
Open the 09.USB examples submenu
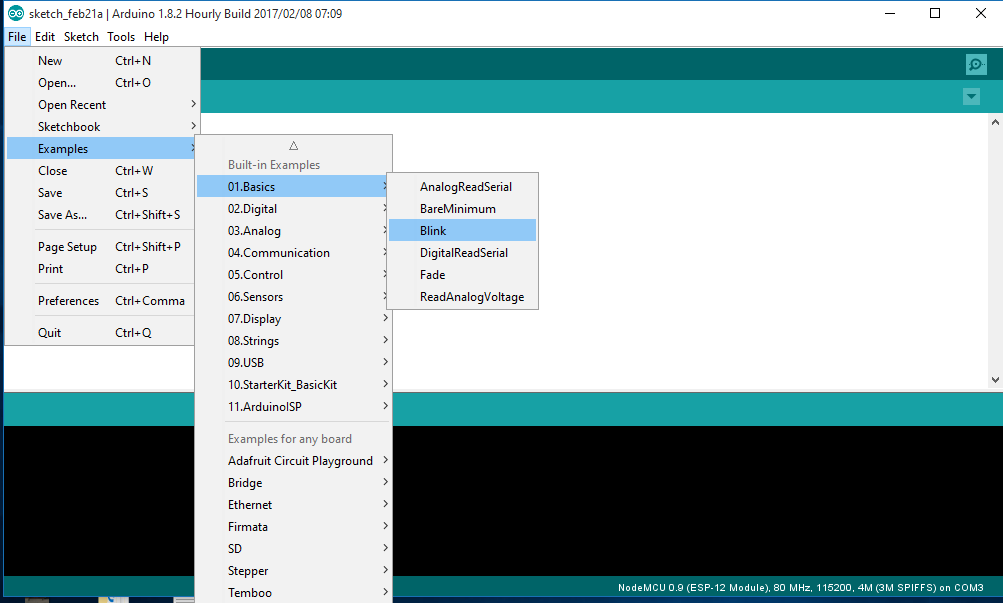coord(294,363)
